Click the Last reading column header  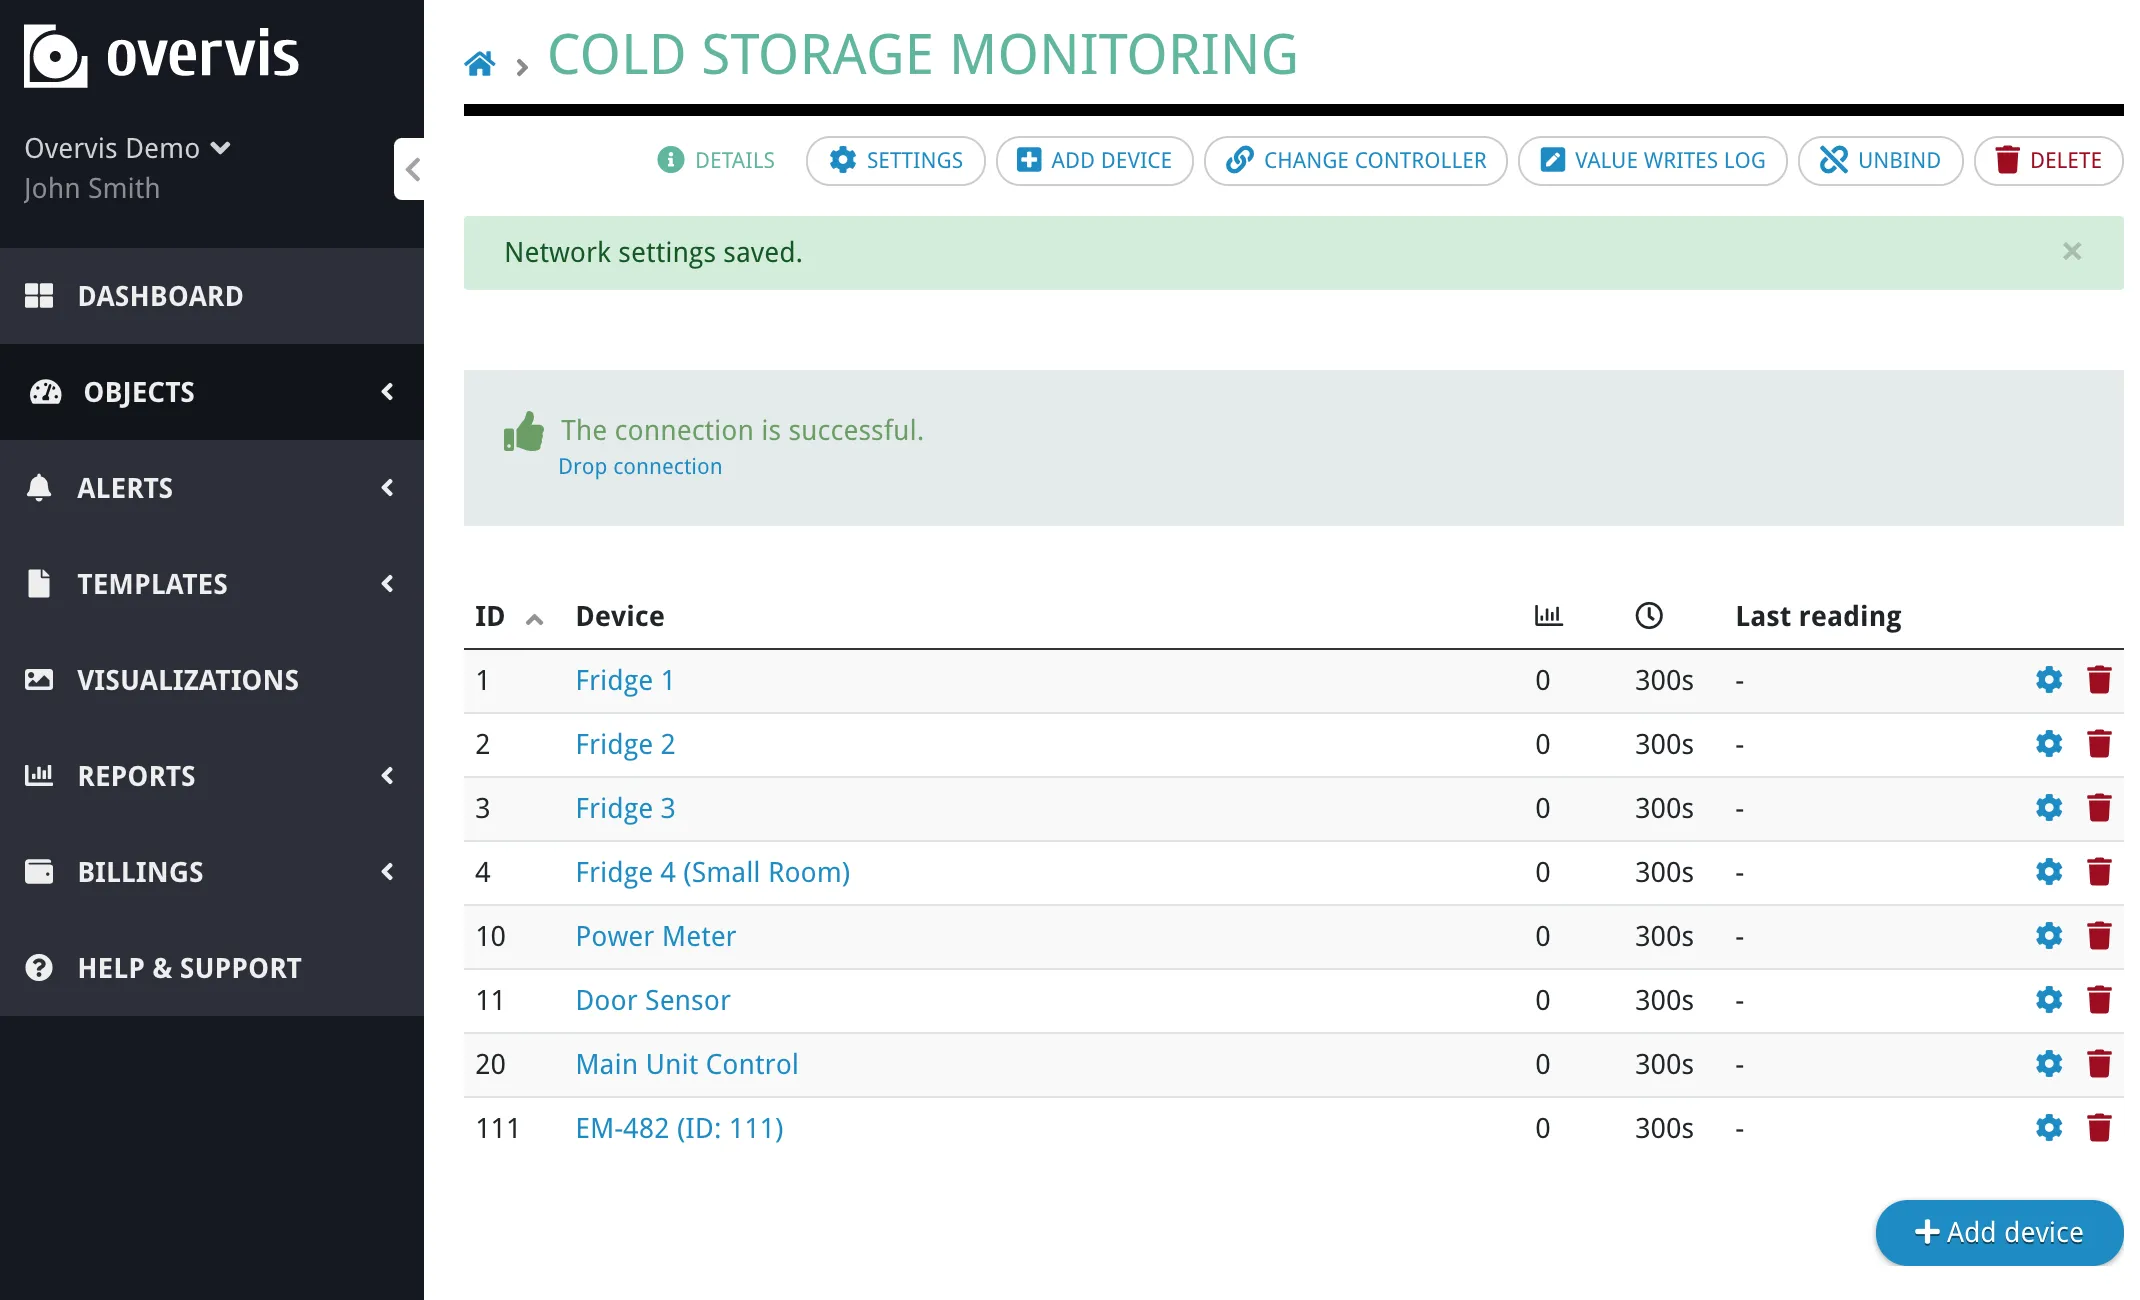click(1819, 616)
